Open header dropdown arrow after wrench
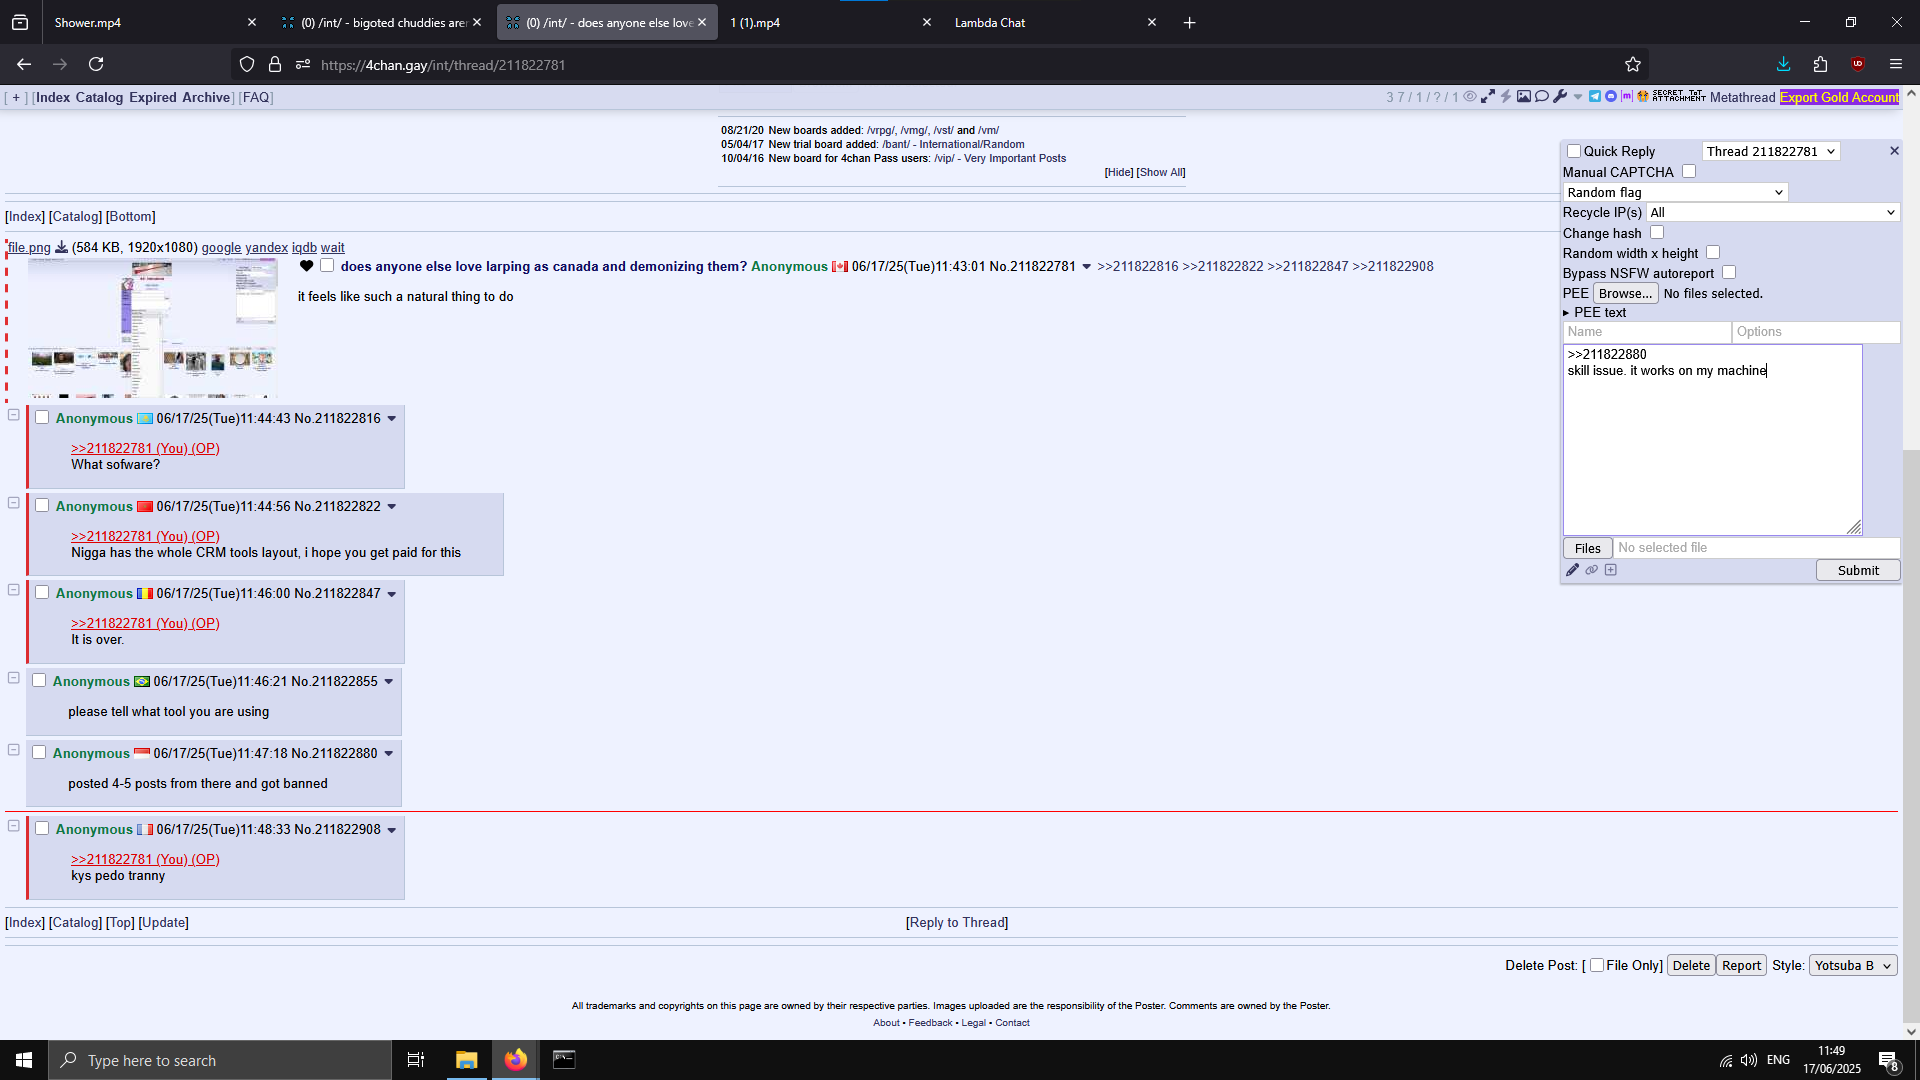 [1578, 97]
